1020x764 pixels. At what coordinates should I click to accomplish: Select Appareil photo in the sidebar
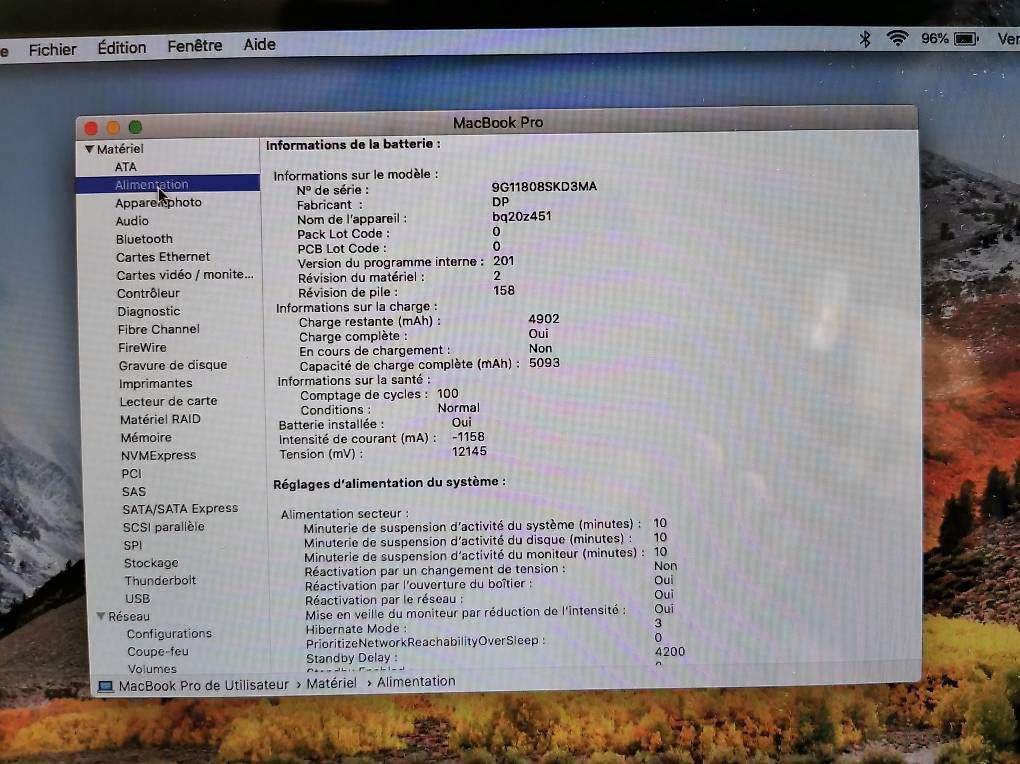(158, 202)
